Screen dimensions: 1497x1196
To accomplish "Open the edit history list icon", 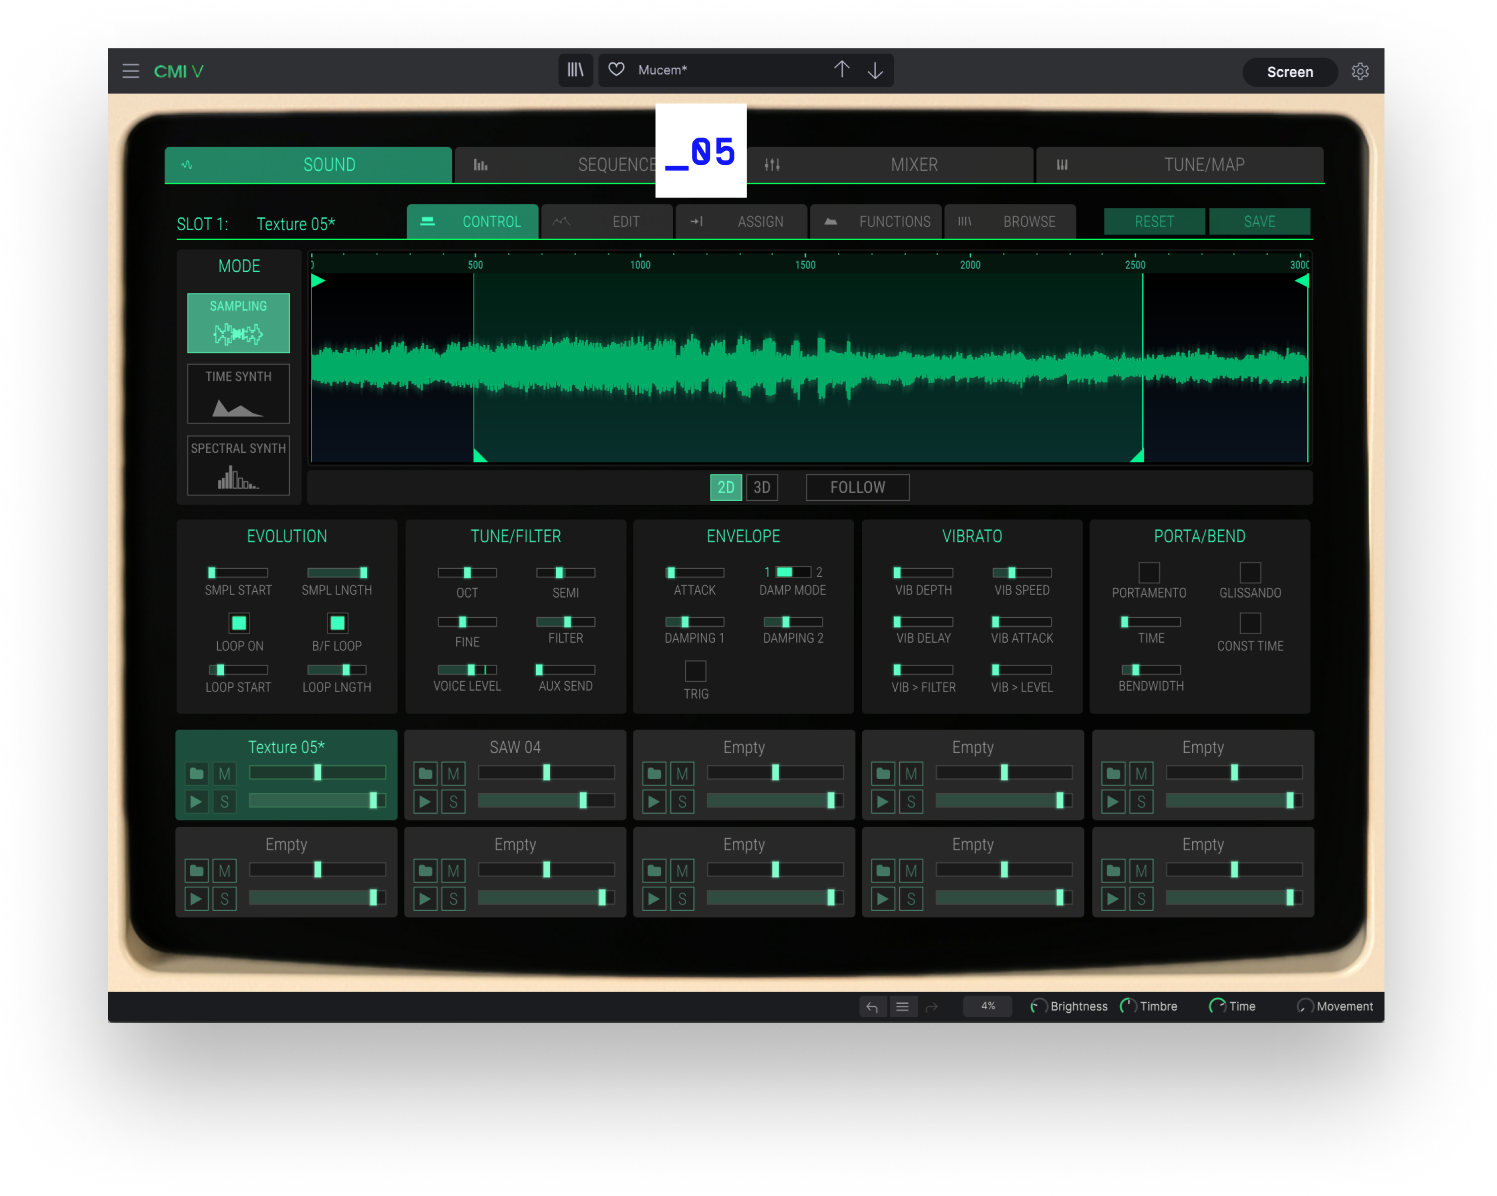I will point(902,1007).
